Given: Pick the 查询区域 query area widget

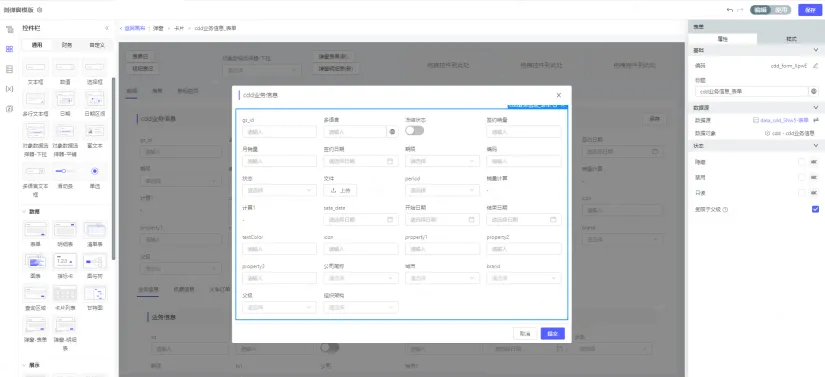Looking at the screenshot, I should click(36, 298).
